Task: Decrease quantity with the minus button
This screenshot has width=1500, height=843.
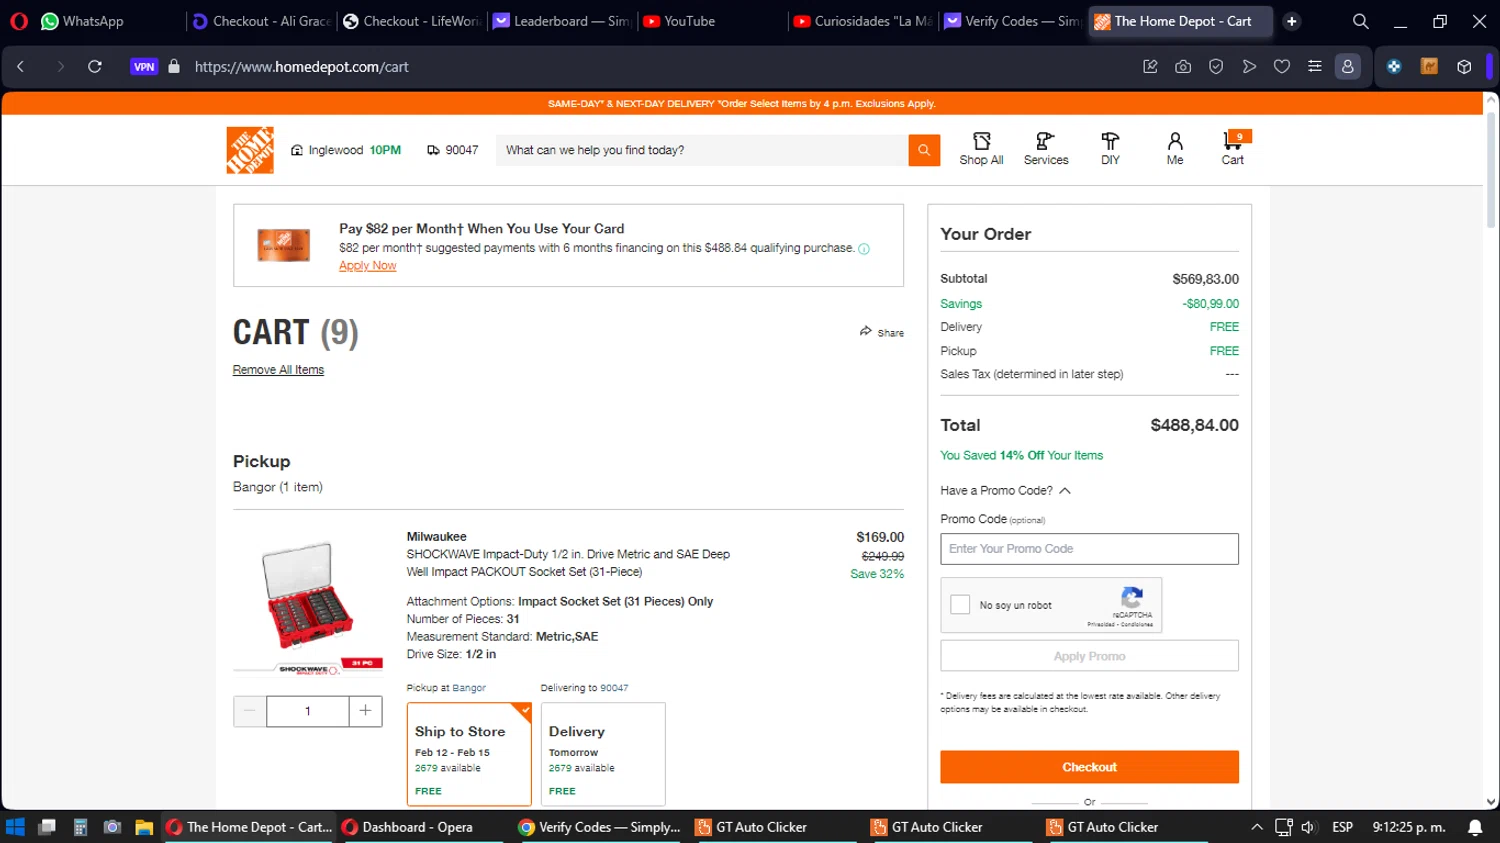Action: 250,711
